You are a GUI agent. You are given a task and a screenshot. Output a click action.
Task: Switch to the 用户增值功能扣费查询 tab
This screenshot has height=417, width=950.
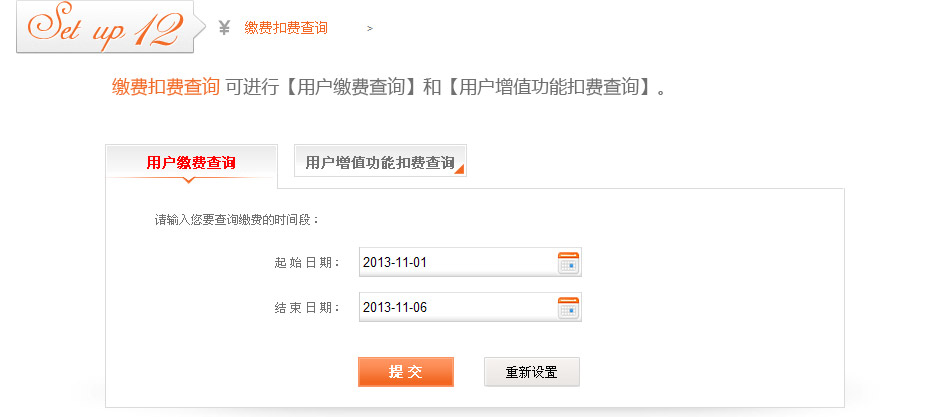tap(379, 162)
